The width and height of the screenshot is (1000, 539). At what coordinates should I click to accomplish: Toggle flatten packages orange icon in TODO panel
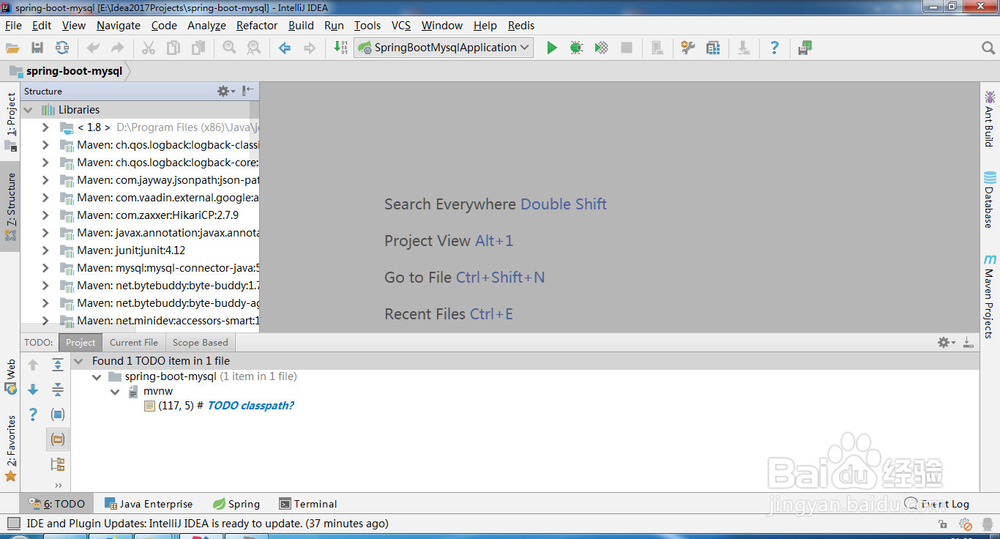coord(57,439)
